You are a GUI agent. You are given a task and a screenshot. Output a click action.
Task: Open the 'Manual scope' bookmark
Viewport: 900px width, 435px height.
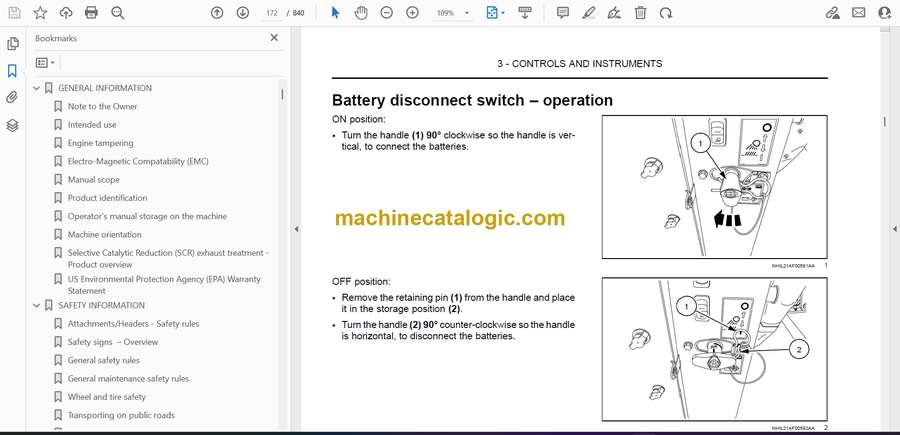coord(94,180)
